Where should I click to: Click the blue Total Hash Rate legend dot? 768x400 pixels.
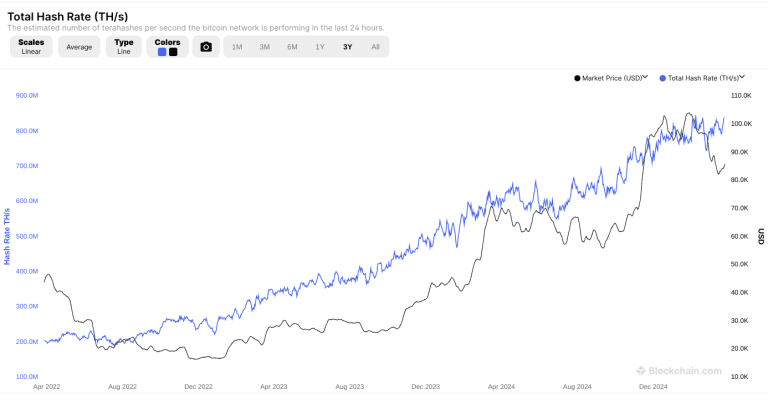pos(662,77)
